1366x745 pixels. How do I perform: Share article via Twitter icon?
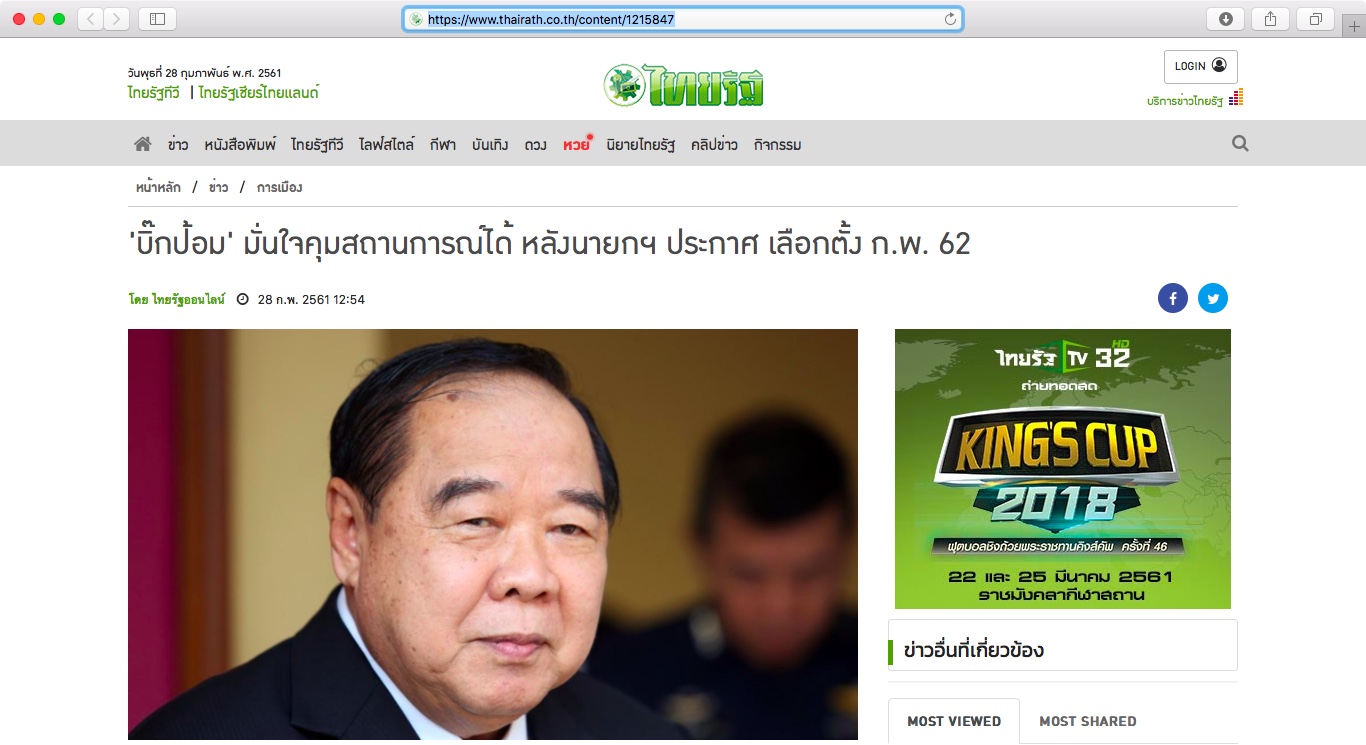1213,298
